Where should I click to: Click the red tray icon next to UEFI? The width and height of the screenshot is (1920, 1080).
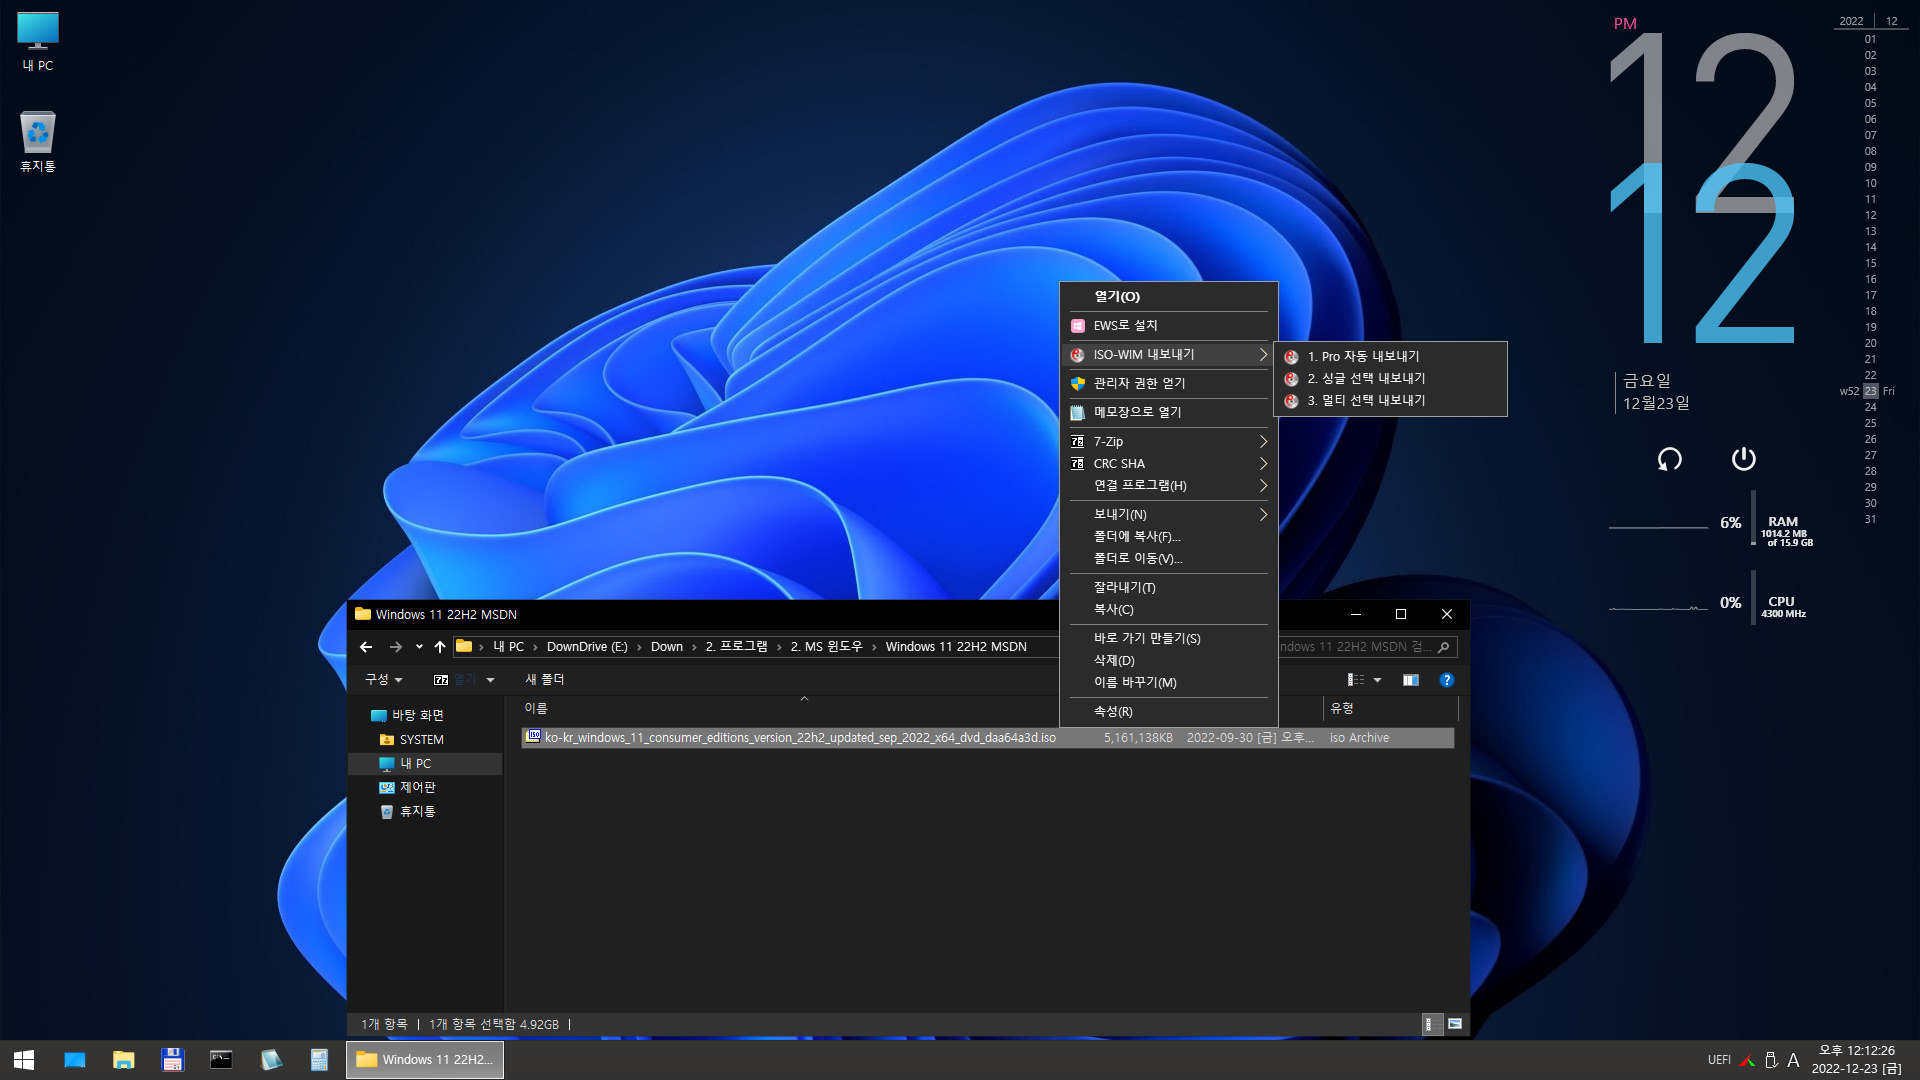pyautogui.click(x=1747, y=1060)
